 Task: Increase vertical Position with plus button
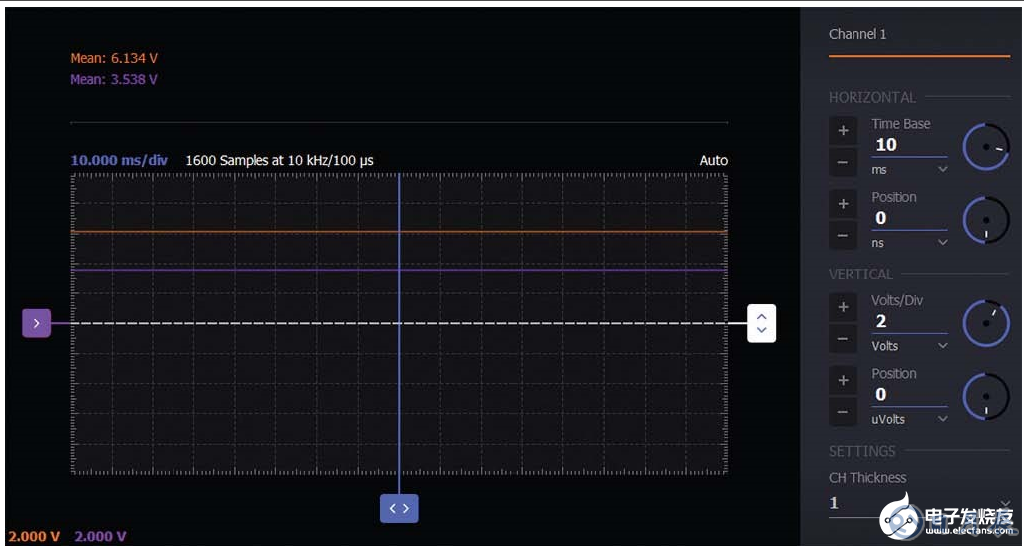point(843,380)
